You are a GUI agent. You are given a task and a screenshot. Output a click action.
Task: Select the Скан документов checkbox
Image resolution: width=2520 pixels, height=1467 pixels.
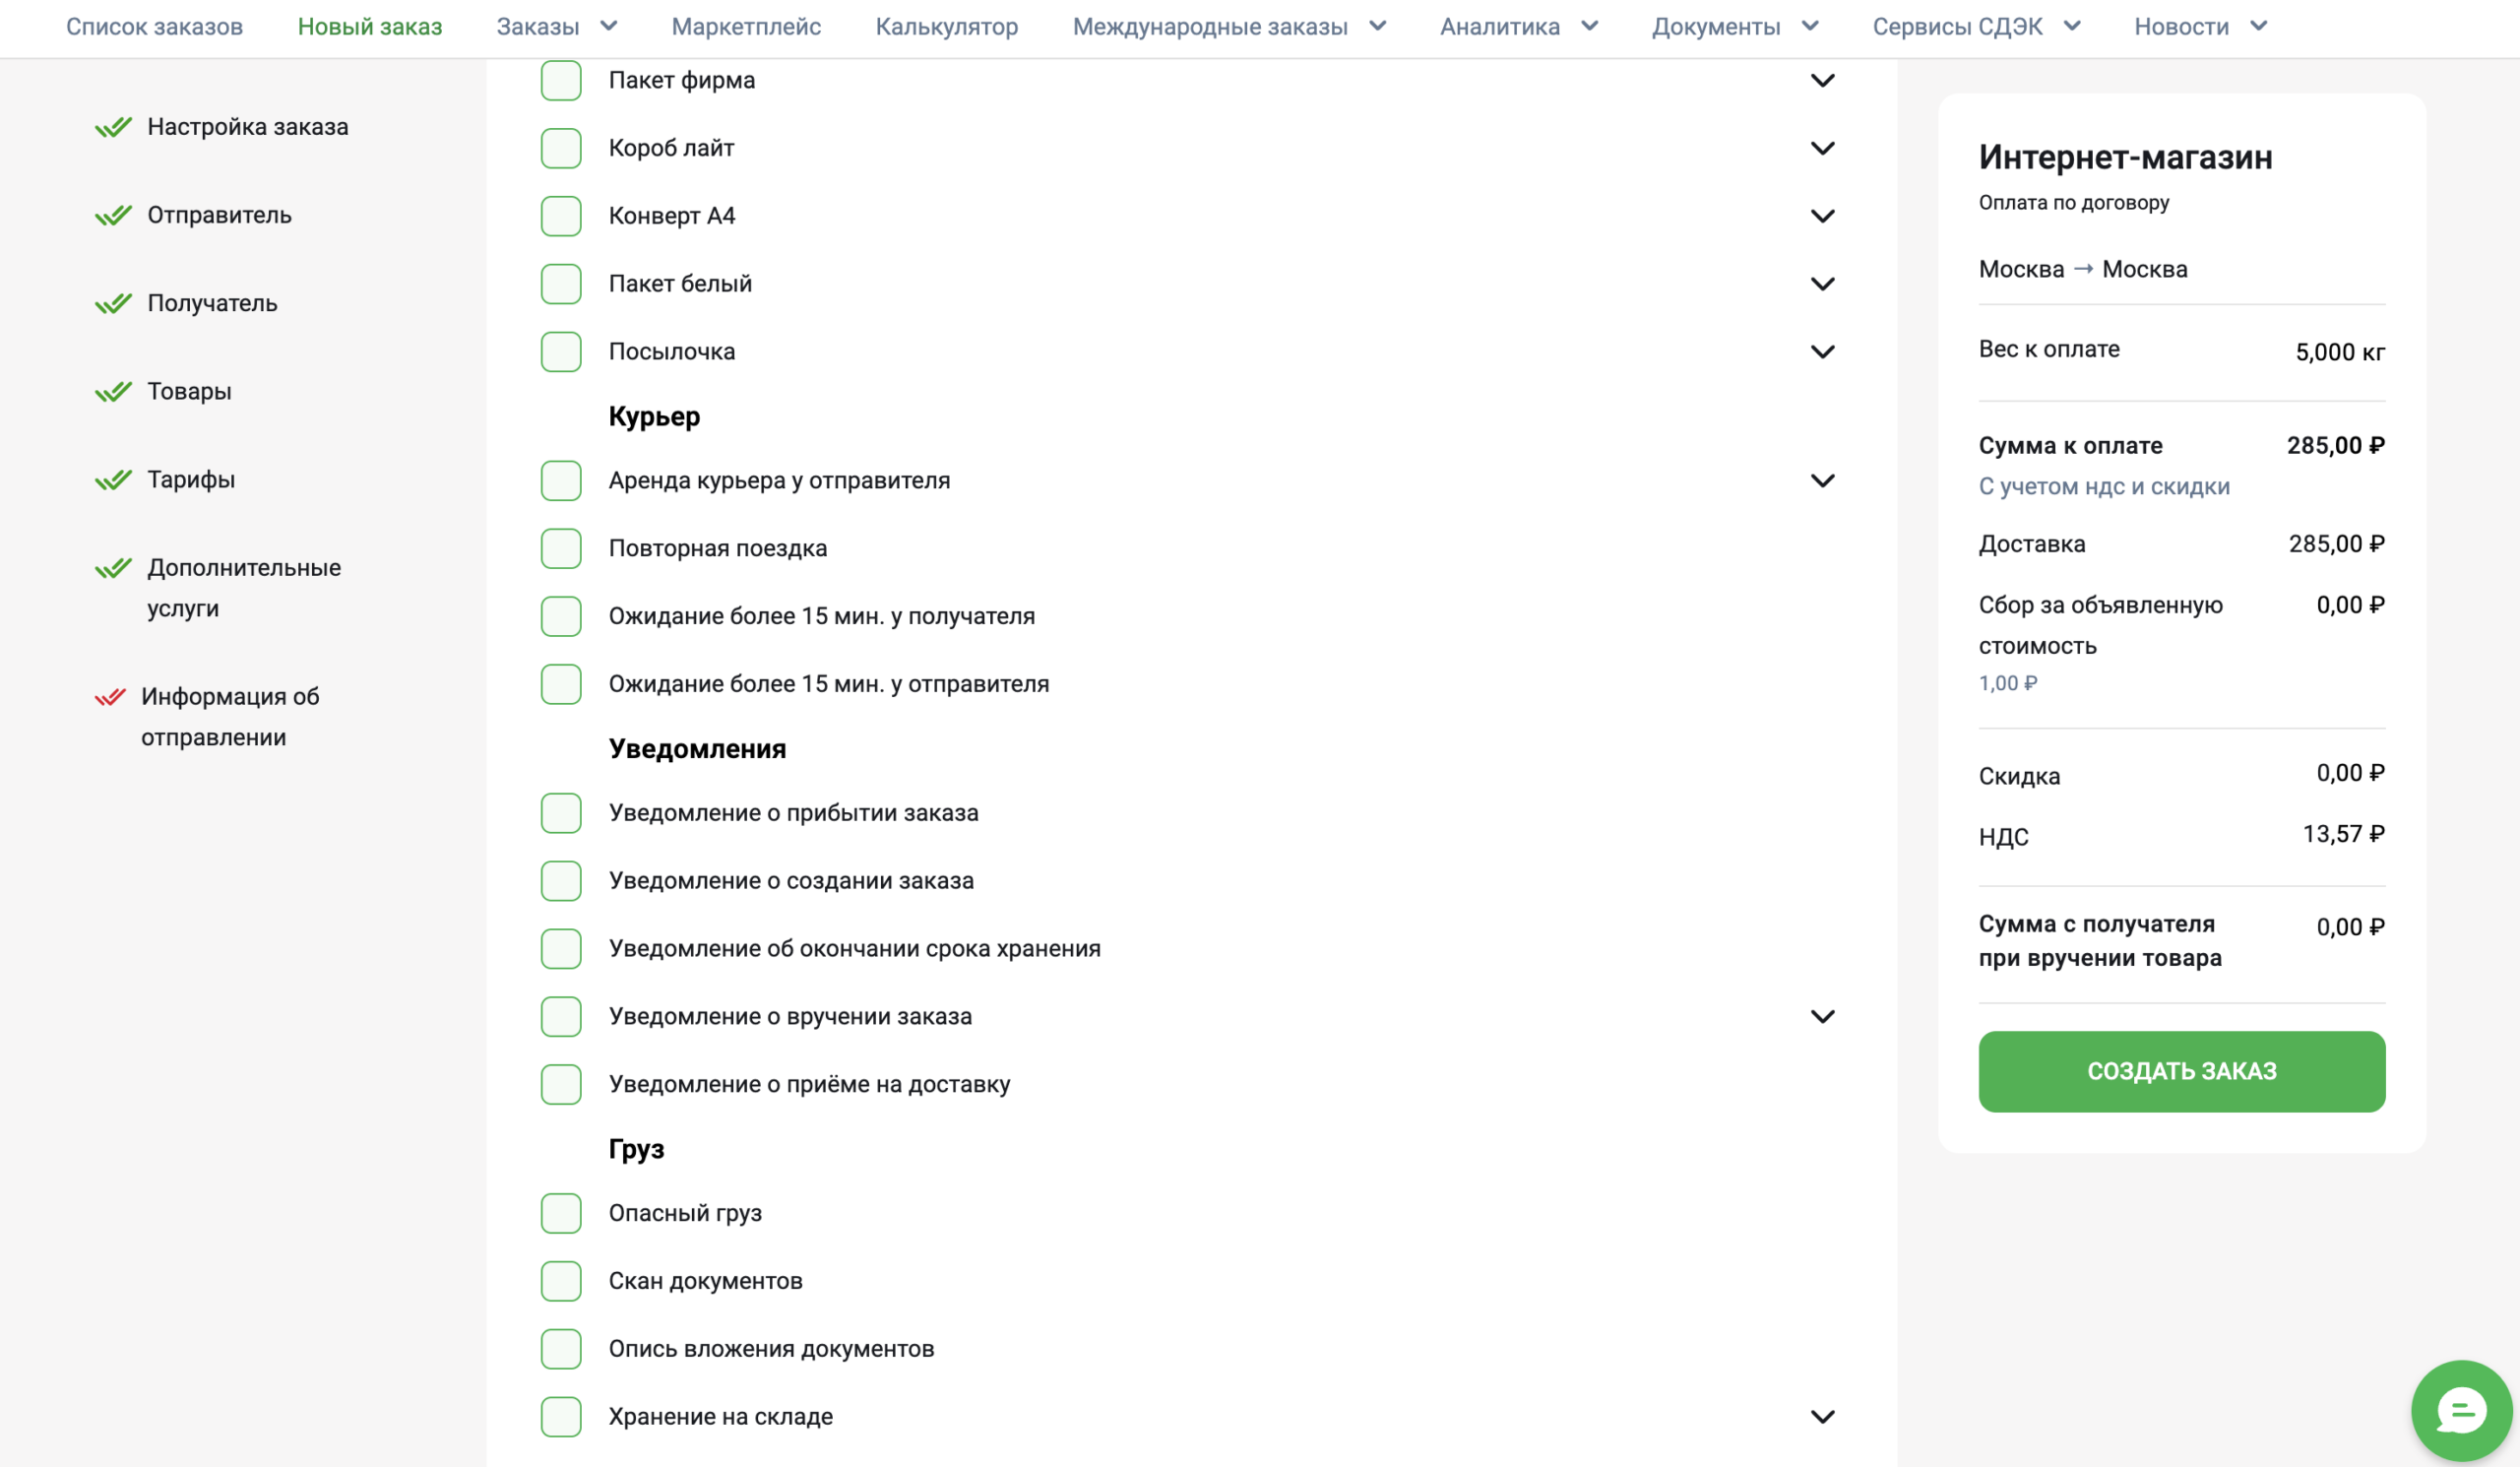(x=561, y=1281)
